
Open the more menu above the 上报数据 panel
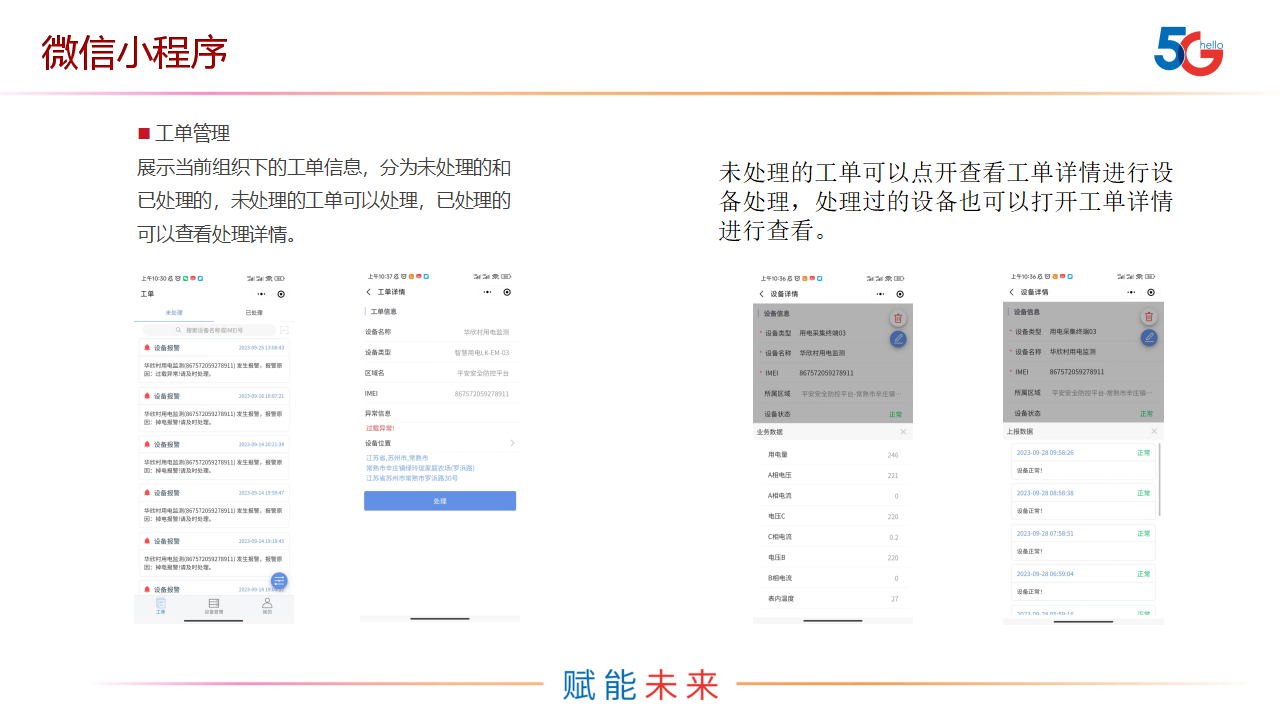click(1132, 292)
